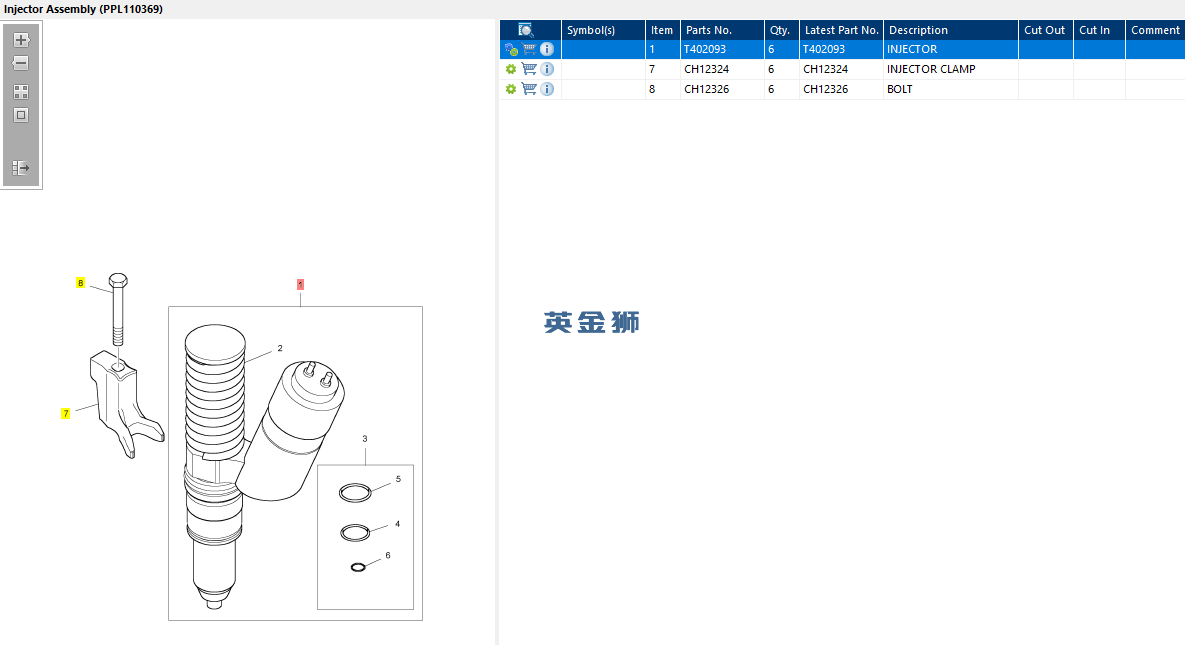Click callout 3 above seal kit box
Viewport: 1185px width, 645px height.
[x=364, y=439]
